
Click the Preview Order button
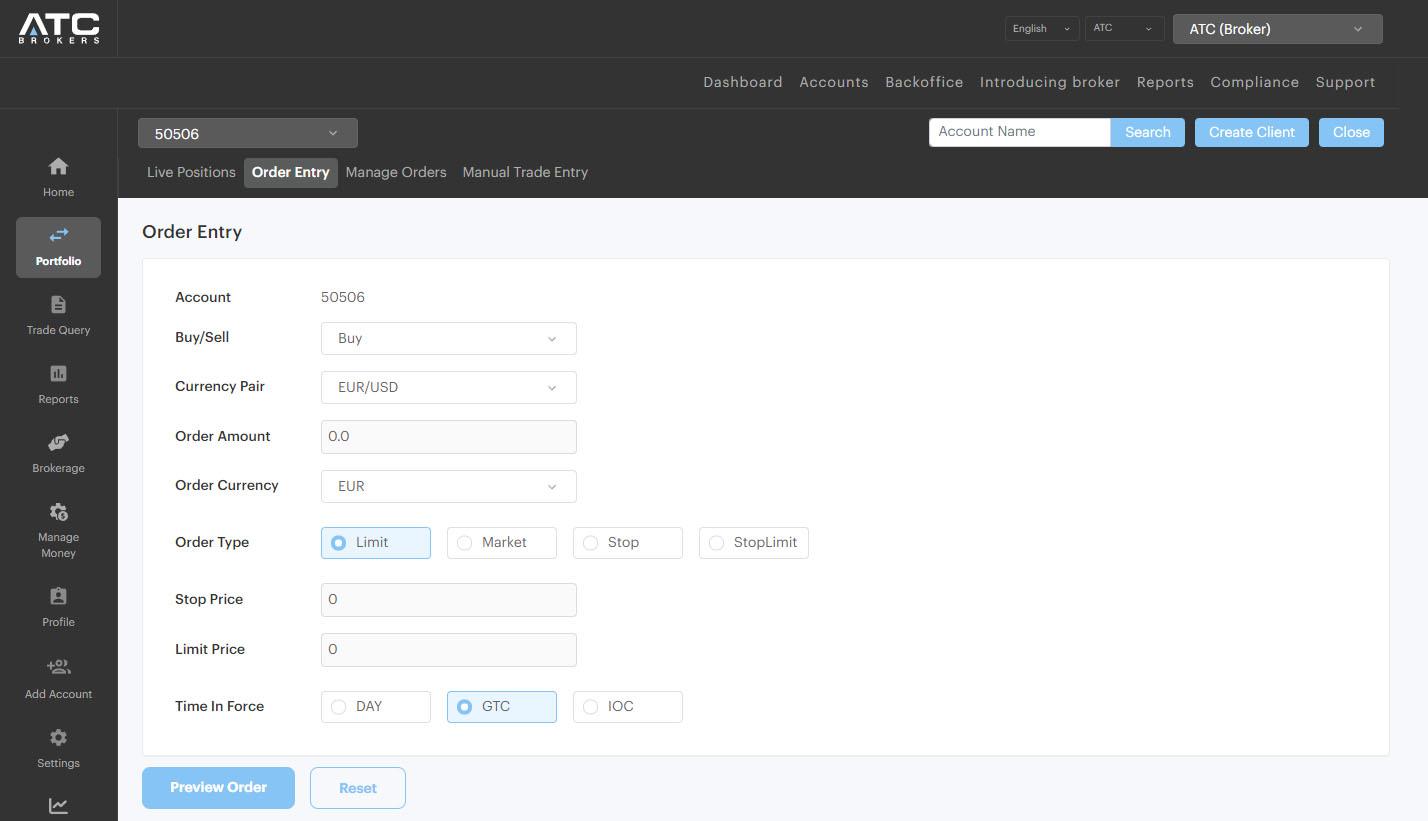pos(218,788)
